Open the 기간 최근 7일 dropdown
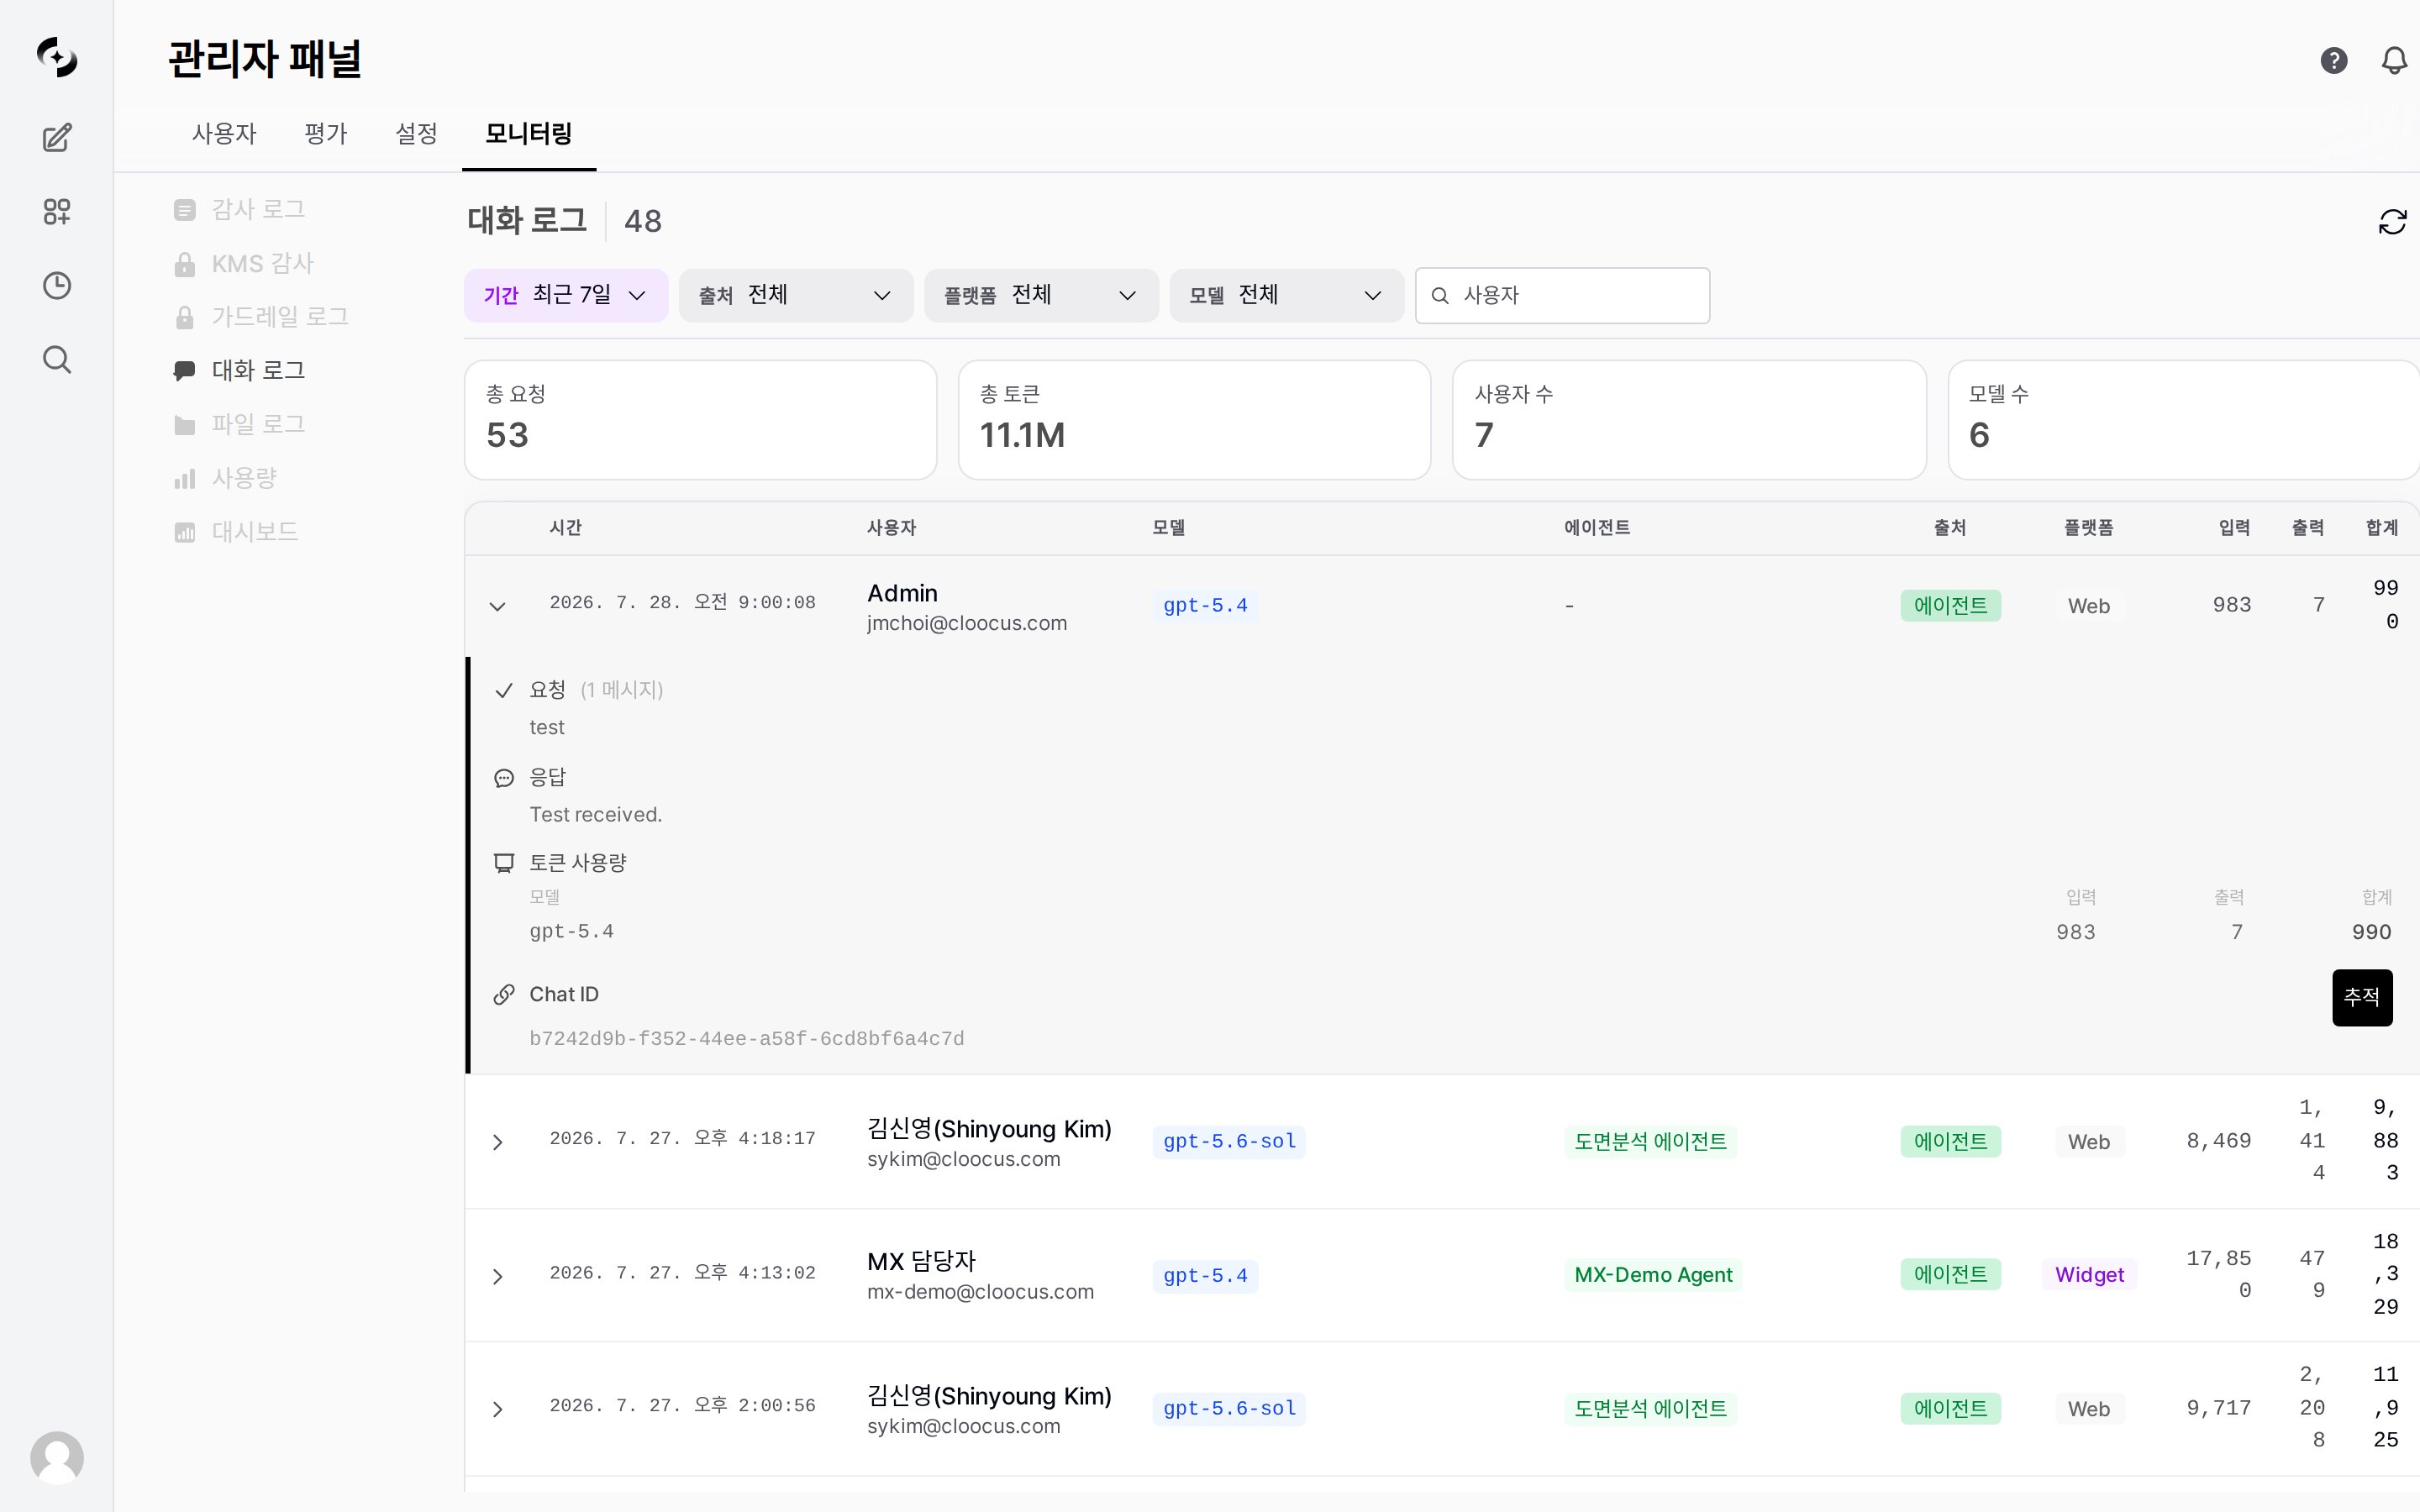This screenshot has width=2420, height=1512. coord(566,295)
